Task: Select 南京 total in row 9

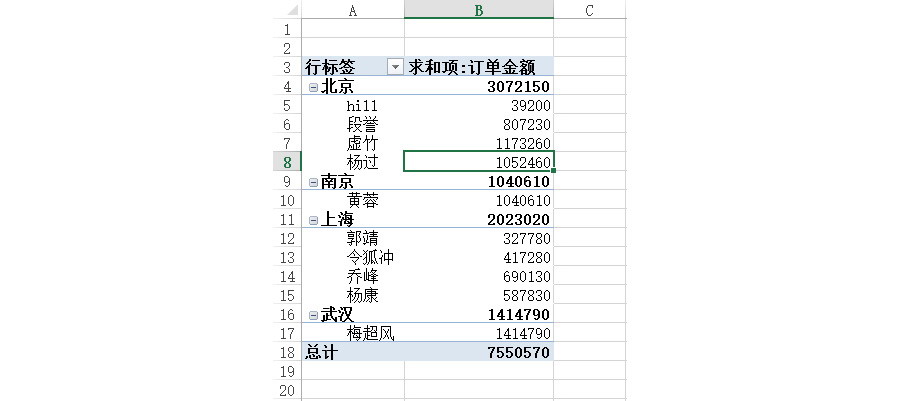Action: [479, 182]
